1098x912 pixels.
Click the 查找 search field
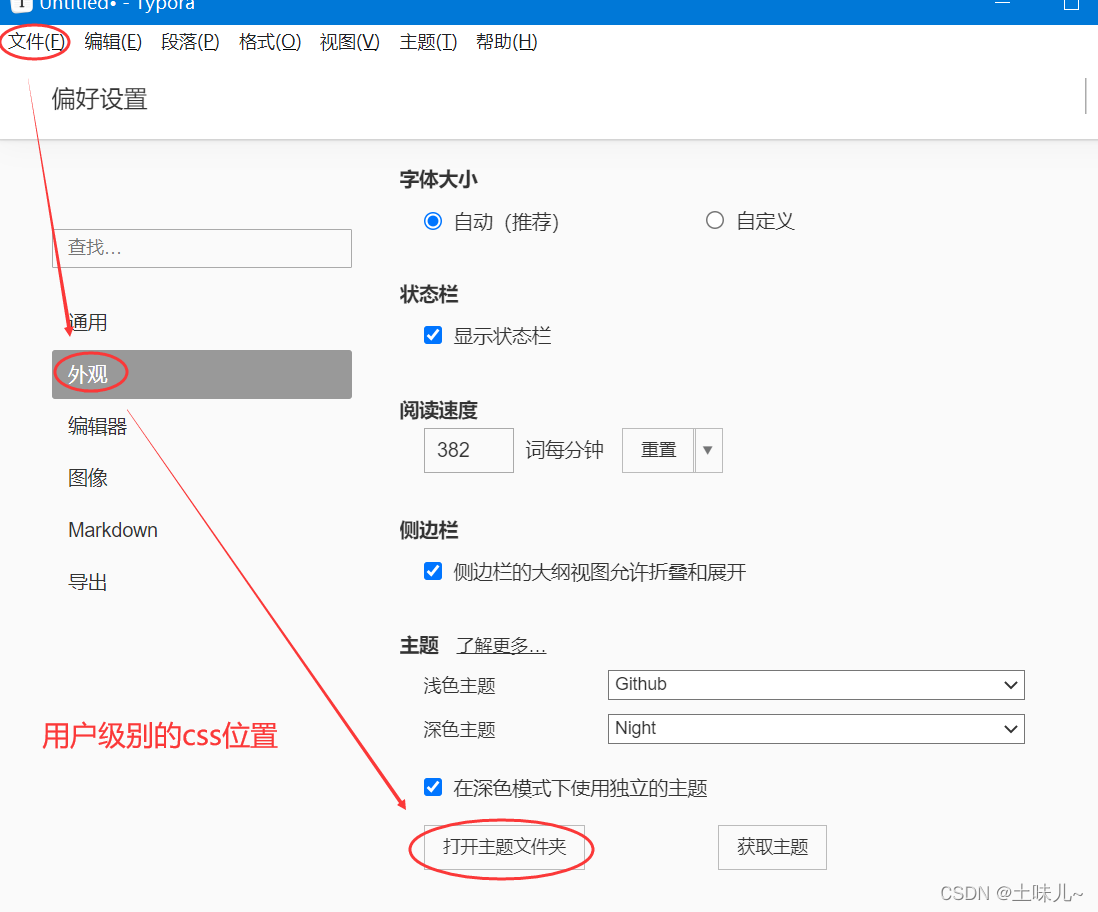click(202, 248)
